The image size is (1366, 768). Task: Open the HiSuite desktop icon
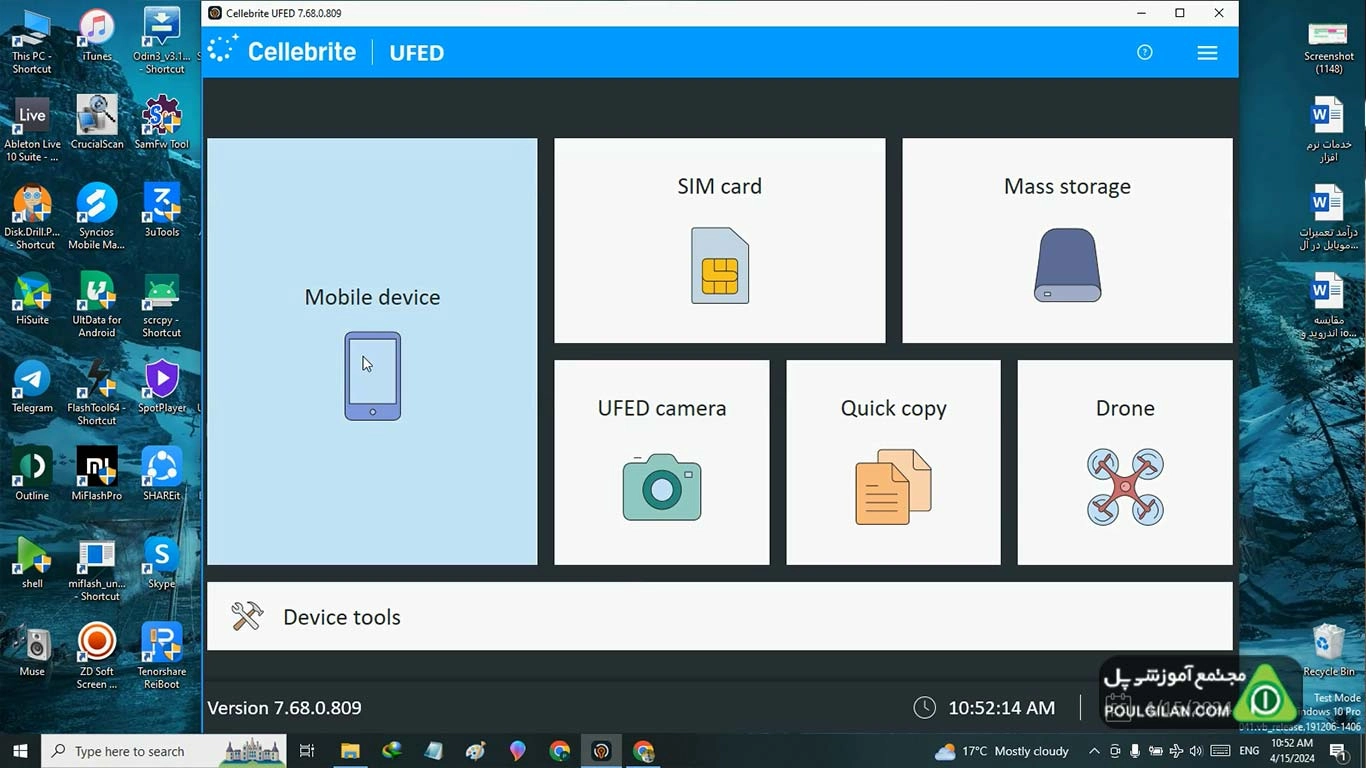32,300
